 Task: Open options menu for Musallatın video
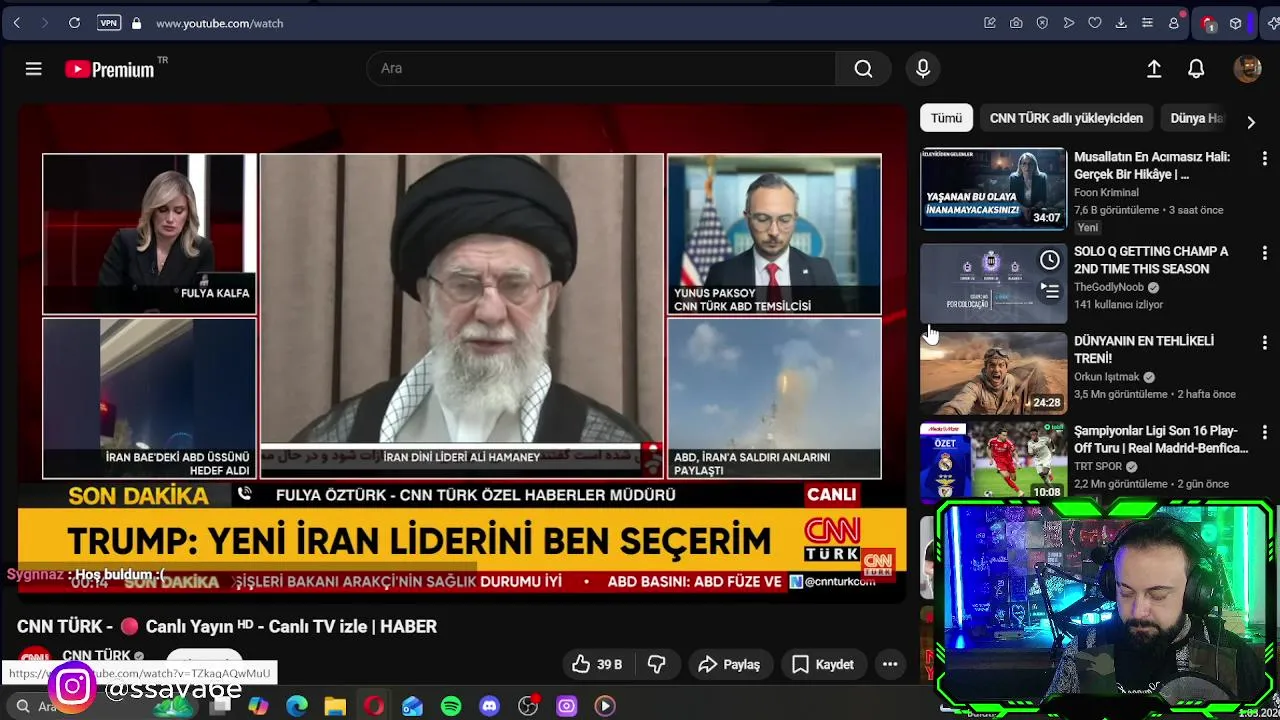1264,158
